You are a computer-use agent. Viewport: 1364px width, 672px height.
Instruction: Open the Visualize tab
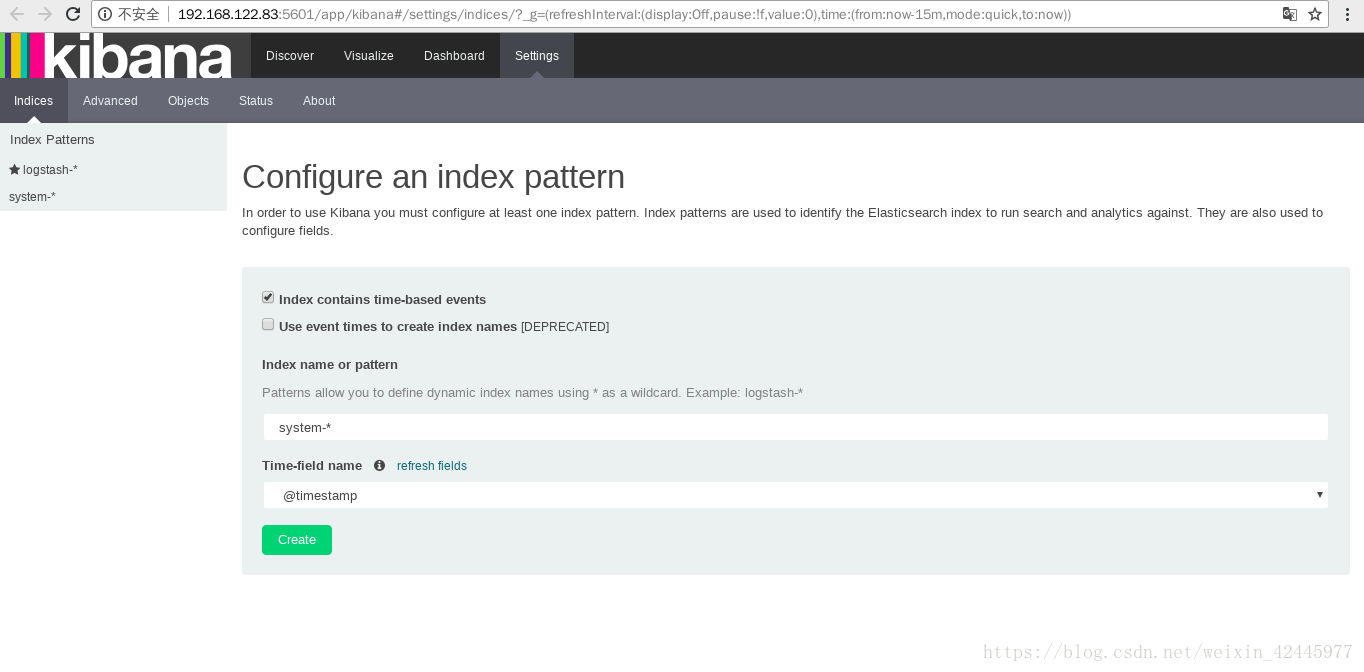[369, 56]
